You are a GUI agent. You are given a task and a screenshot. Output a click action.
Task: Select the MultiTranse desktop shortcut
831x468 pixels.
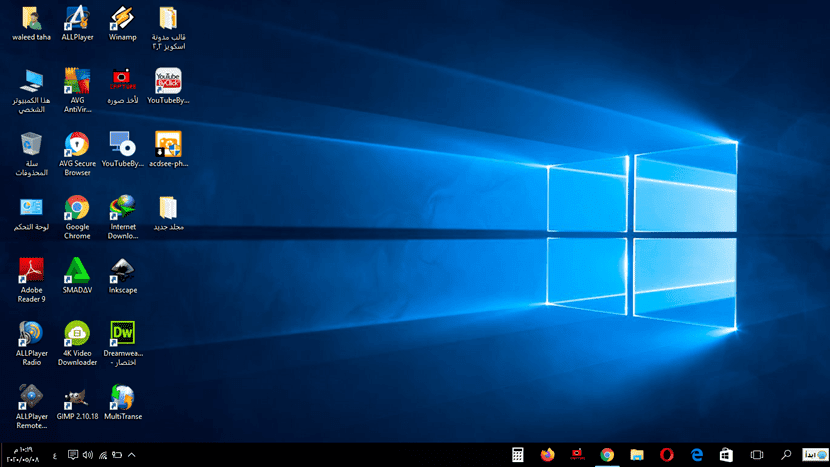(x=122, y=402)
